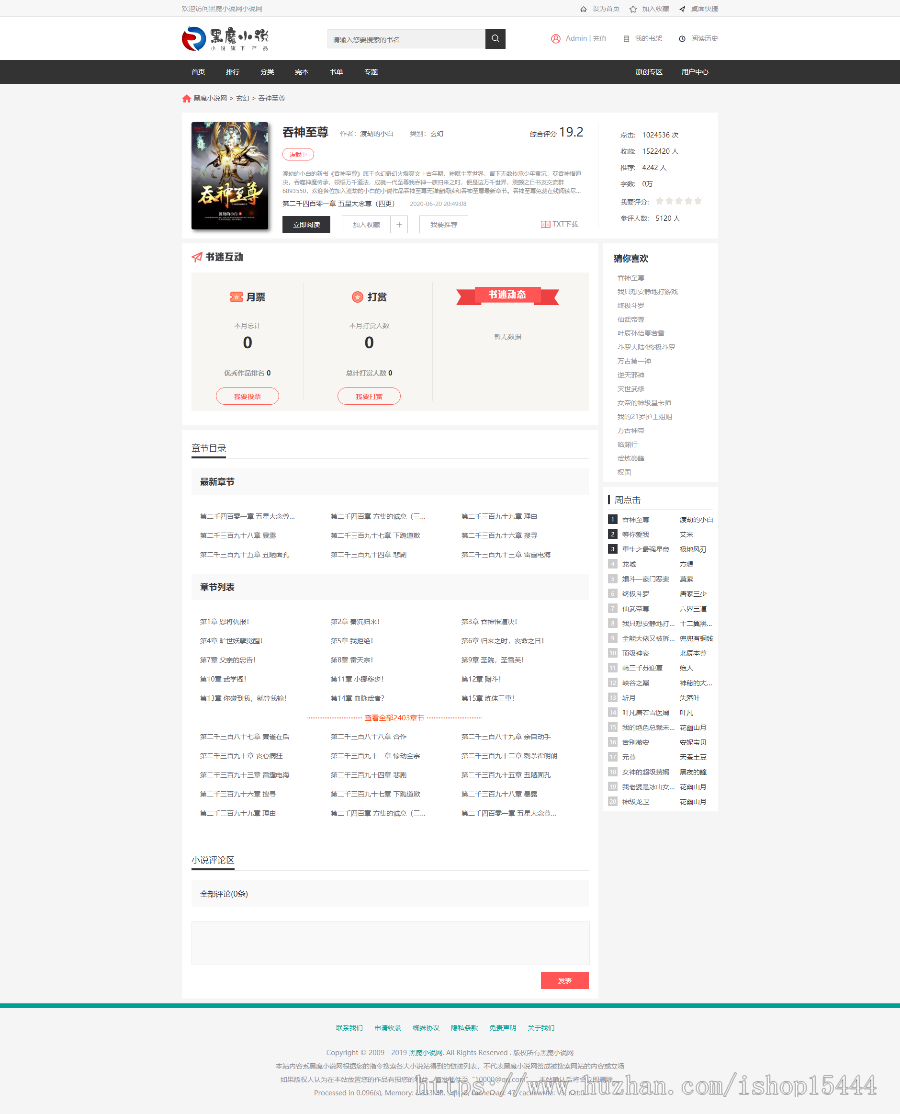Open 书单 in the navigation bar
The width and height of the screenshot is (900, 1114).
[337, 72]
